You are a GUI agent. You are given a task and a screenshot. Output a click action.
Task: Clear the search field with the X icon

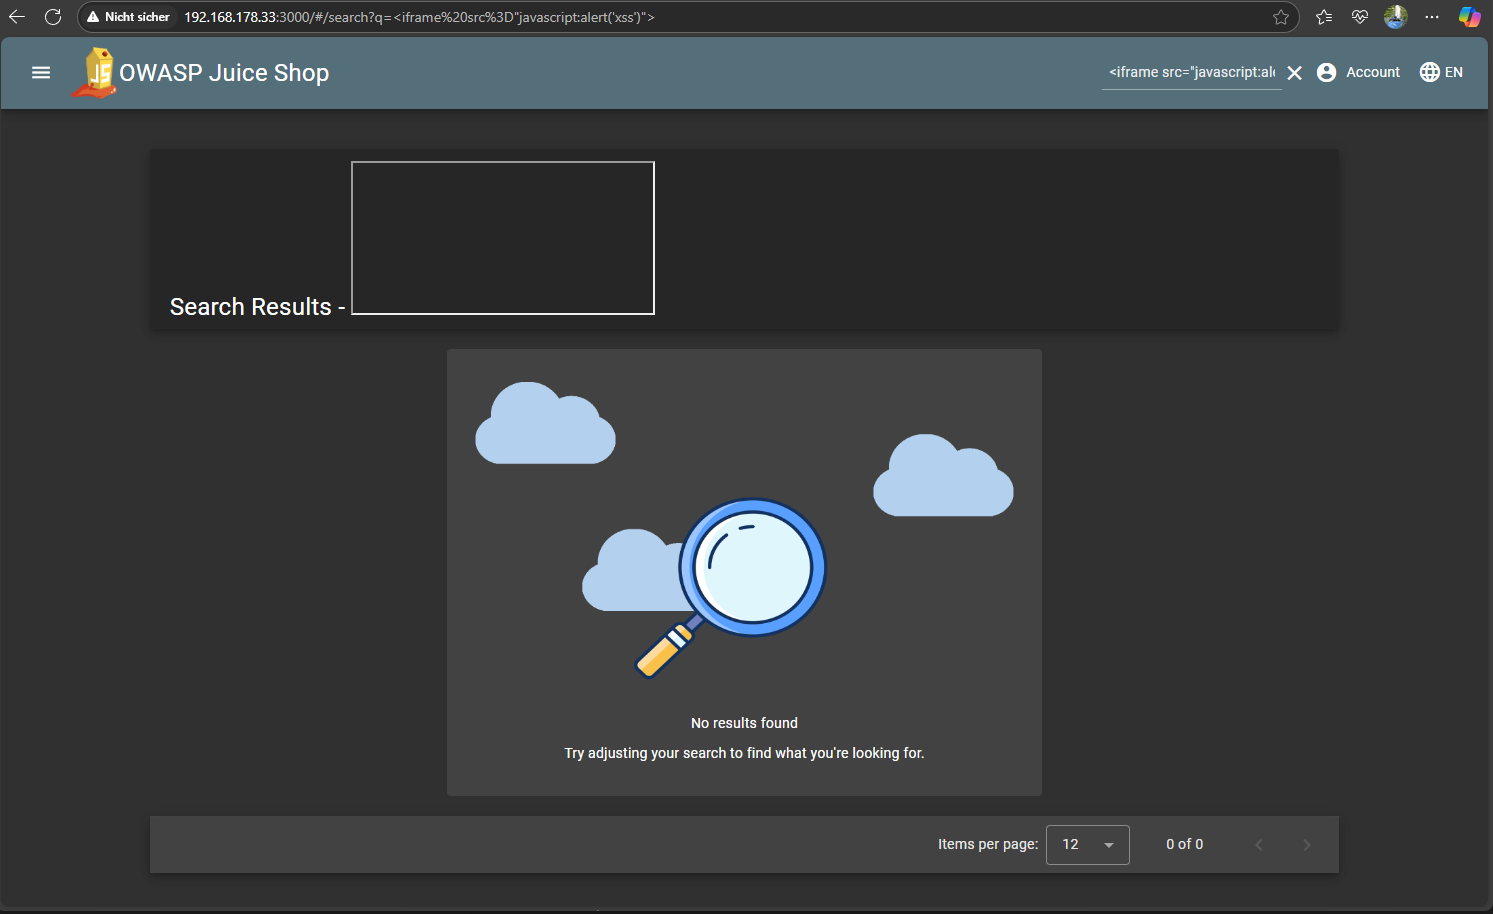pos(1295,72)
